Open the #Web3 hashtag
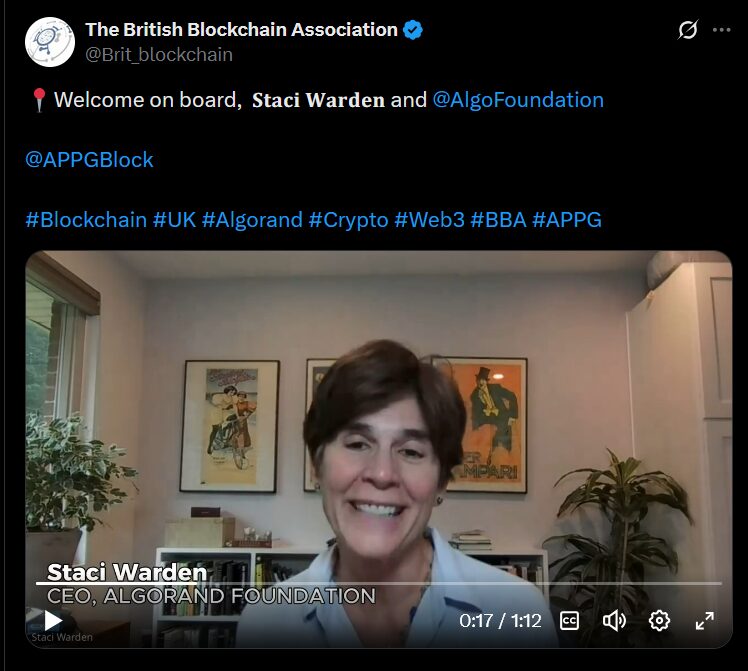Viewport: 748px width, 671px height. [429, 220]
